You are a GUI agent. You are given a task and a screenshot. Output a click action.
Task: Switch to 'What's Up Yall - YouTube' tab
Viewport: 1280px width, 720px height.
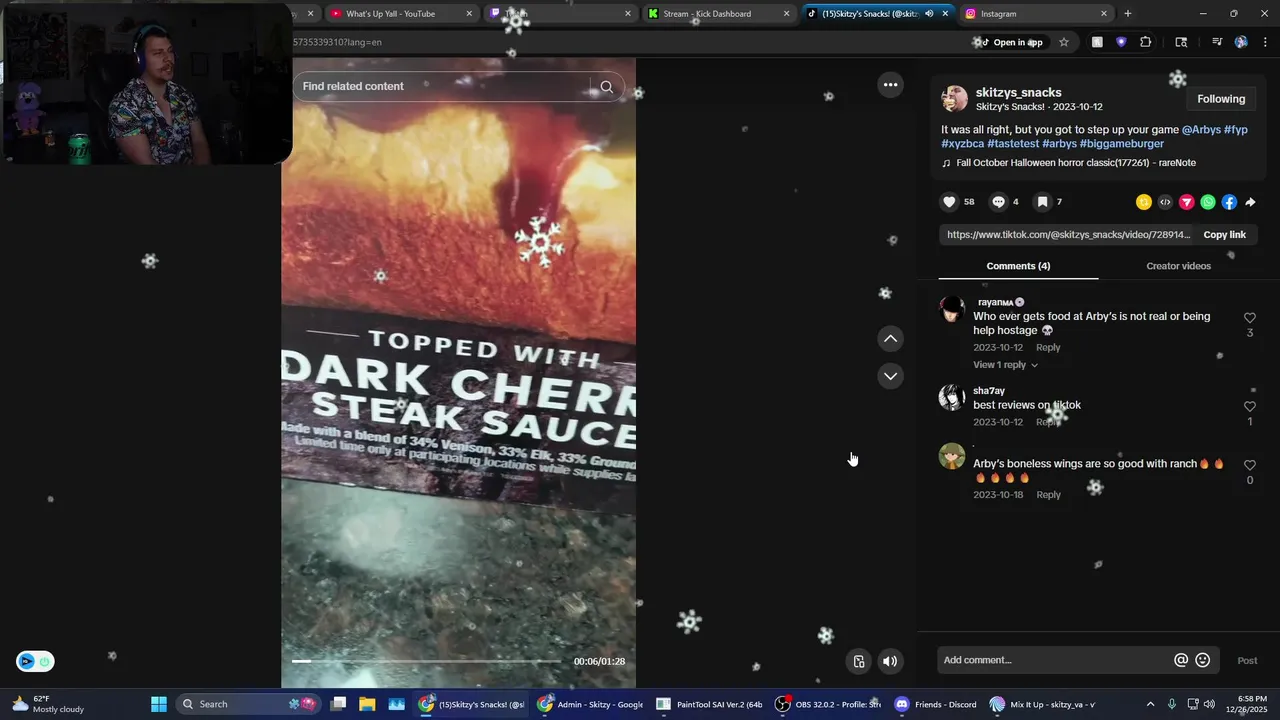point(400,14)
